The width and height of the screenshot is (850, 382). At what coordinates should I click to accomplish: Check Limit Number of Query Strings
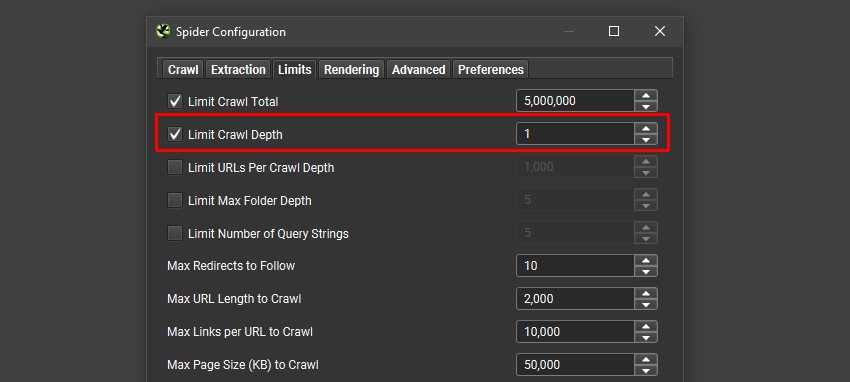click(175, 234)
